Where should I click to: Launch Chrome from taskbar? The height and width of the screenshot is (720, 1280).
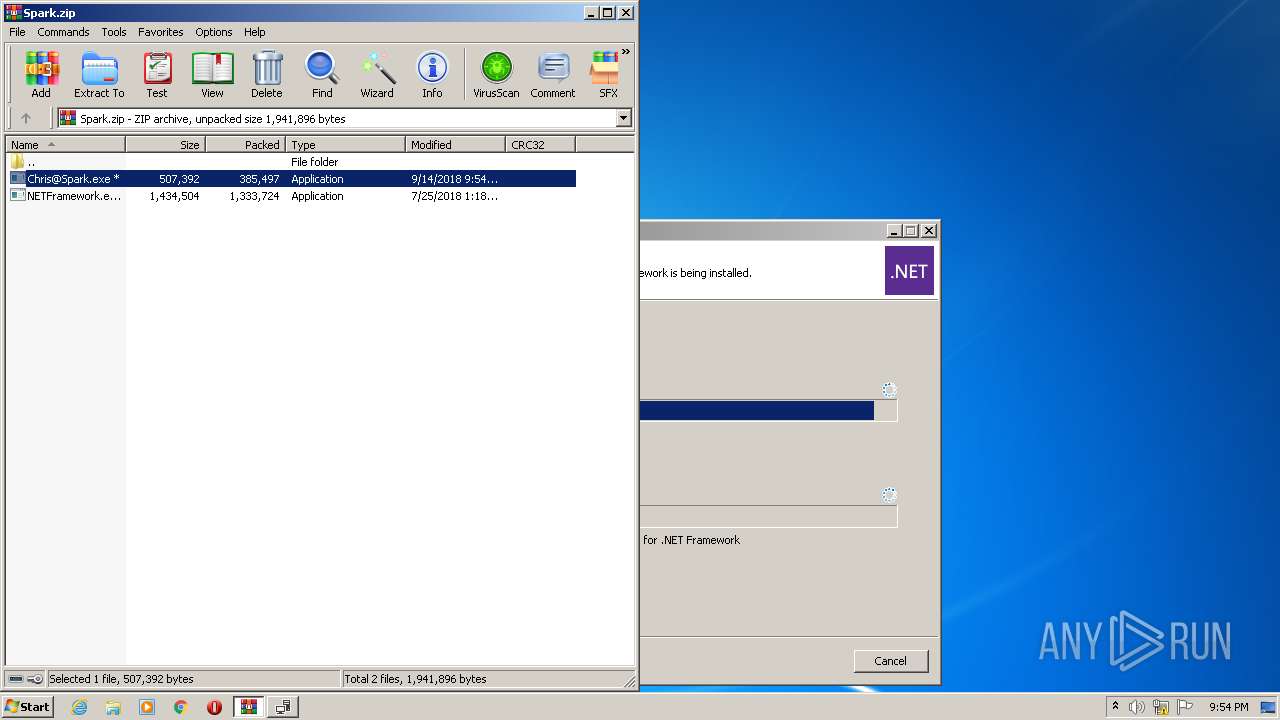181,707
